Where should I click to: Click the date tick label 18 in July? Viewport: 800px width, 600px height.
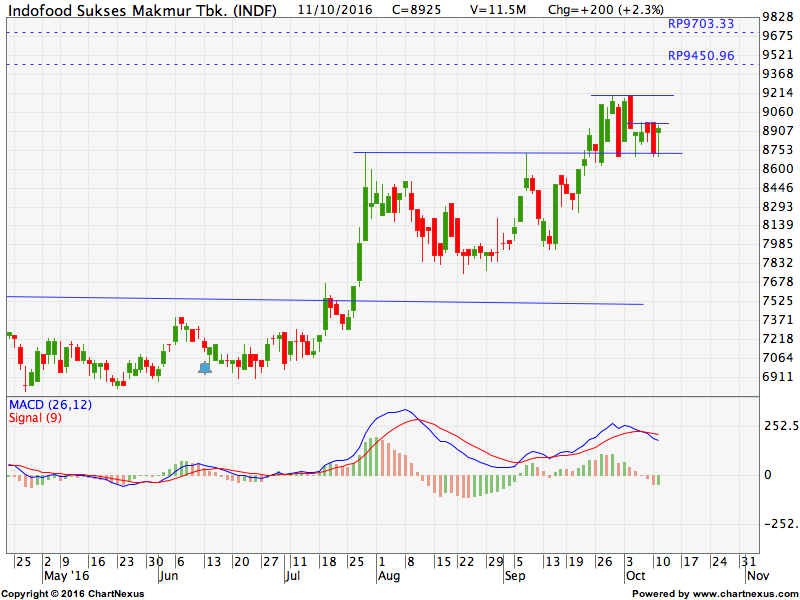point(329,562)
